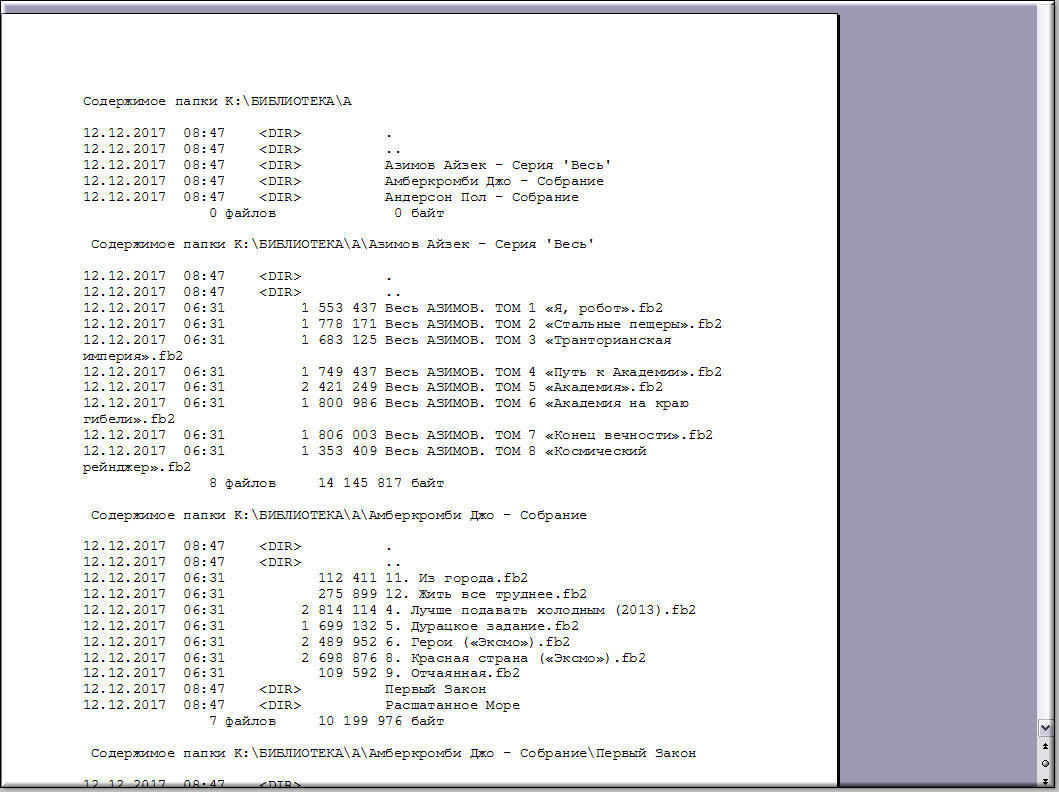This screenshot has width=1059, height=792.
Task: Click file 'ТОМ 2 «Стальные пещеры».fb2'
Action: tap(553, 324)
